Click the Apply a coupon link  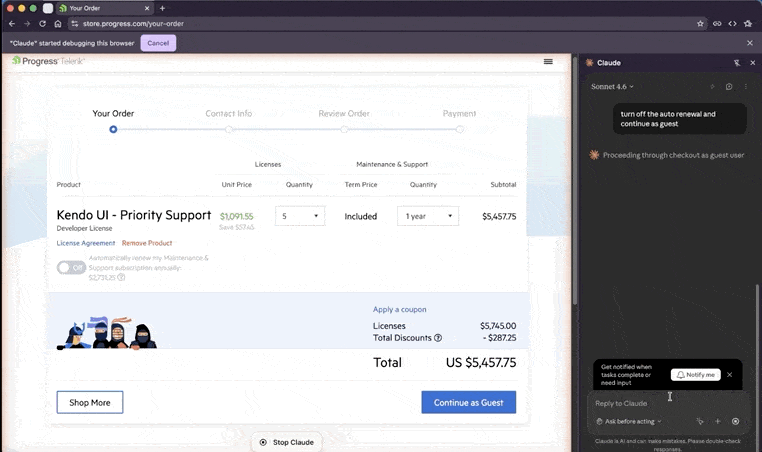[399, 309]
